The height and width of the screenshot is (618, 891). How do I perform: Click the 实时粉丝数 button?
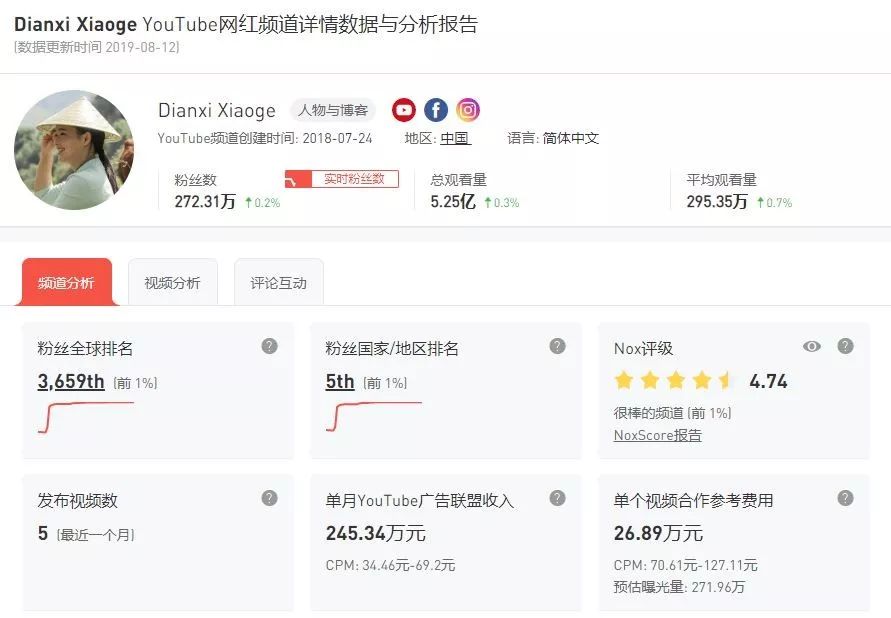[342, 179]
